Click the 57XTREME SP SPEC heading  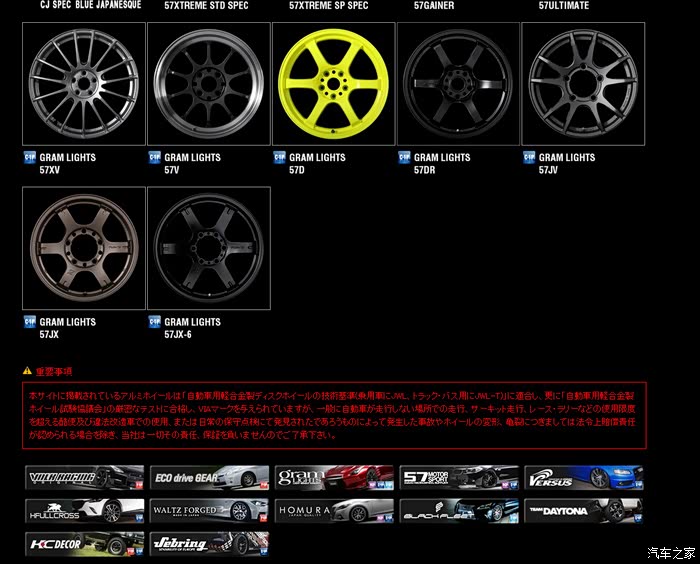329,5
